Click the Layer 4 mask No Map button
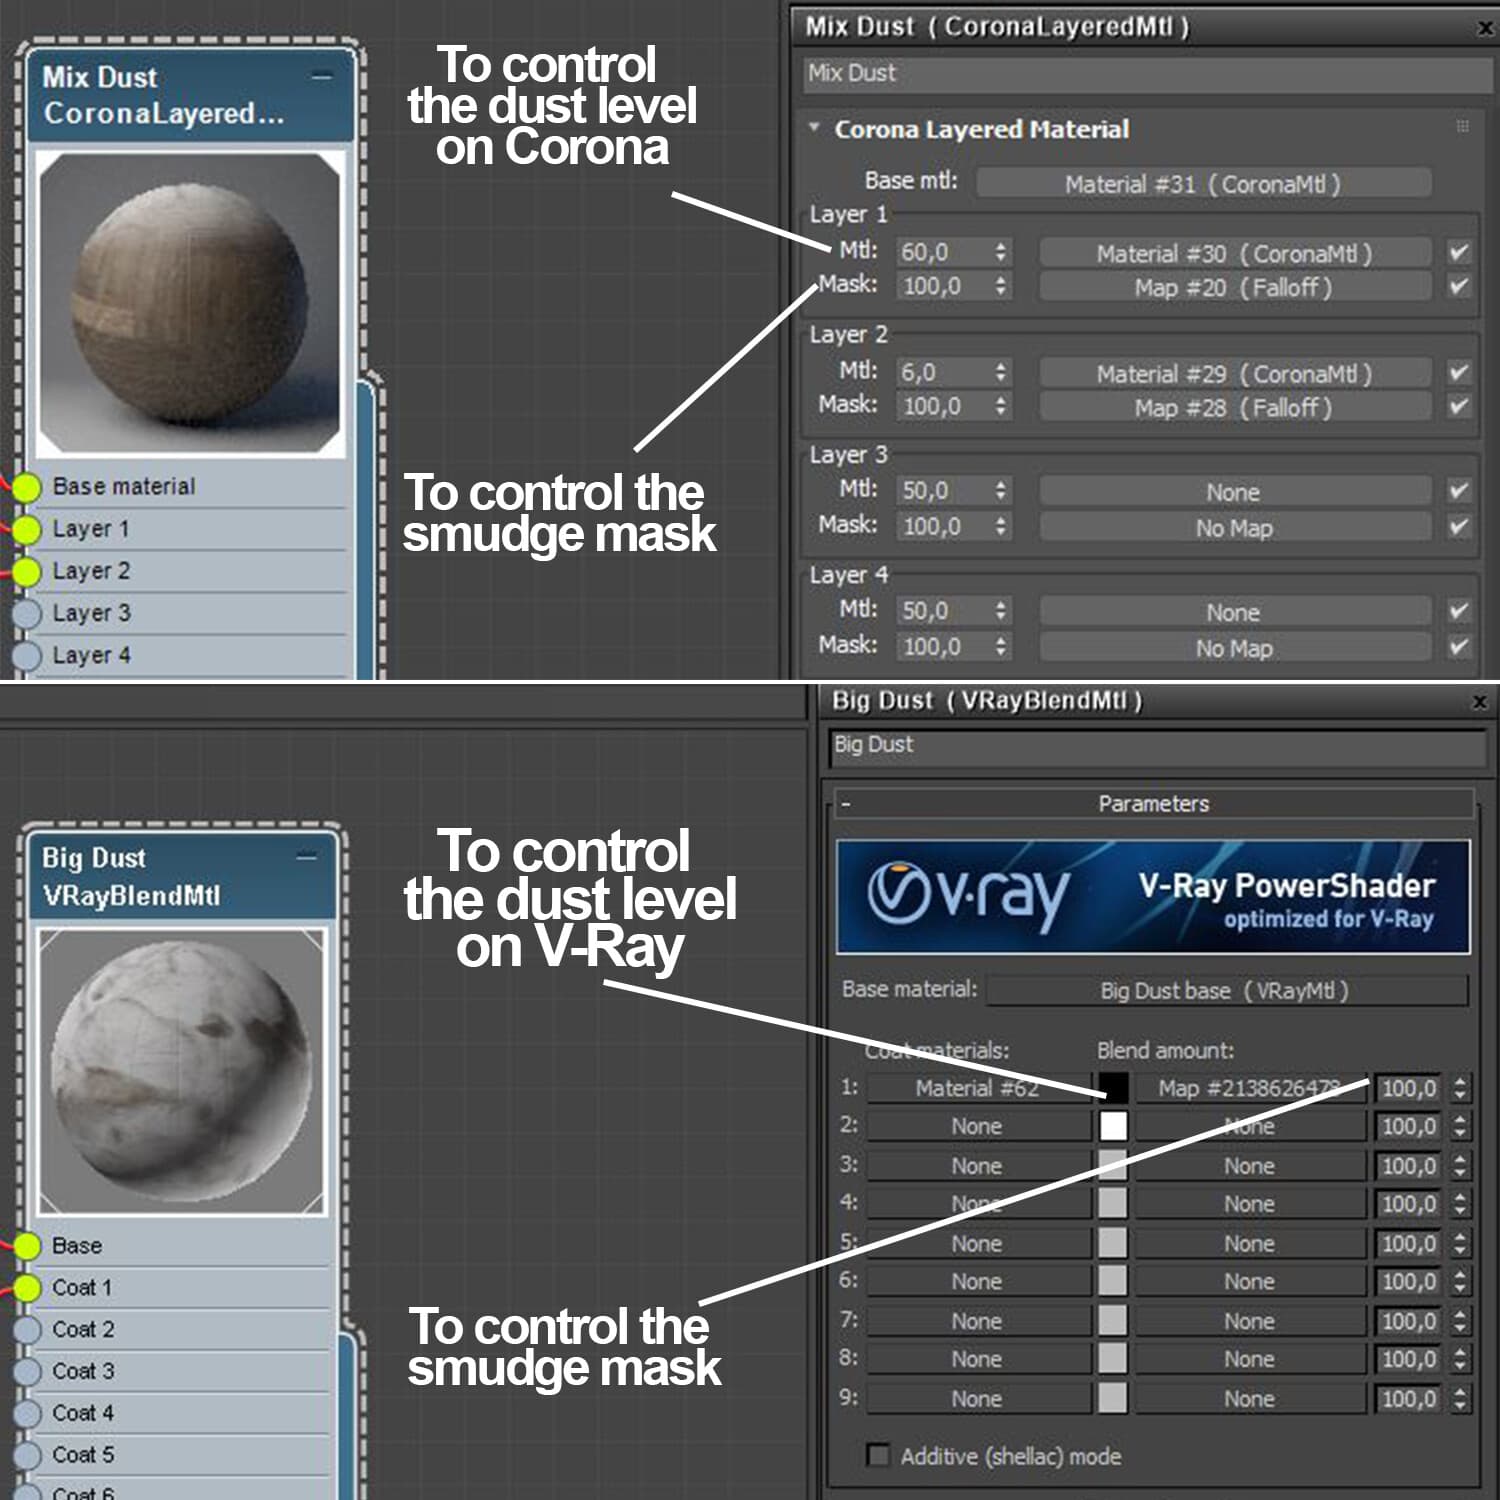 tap(1234, 647)
